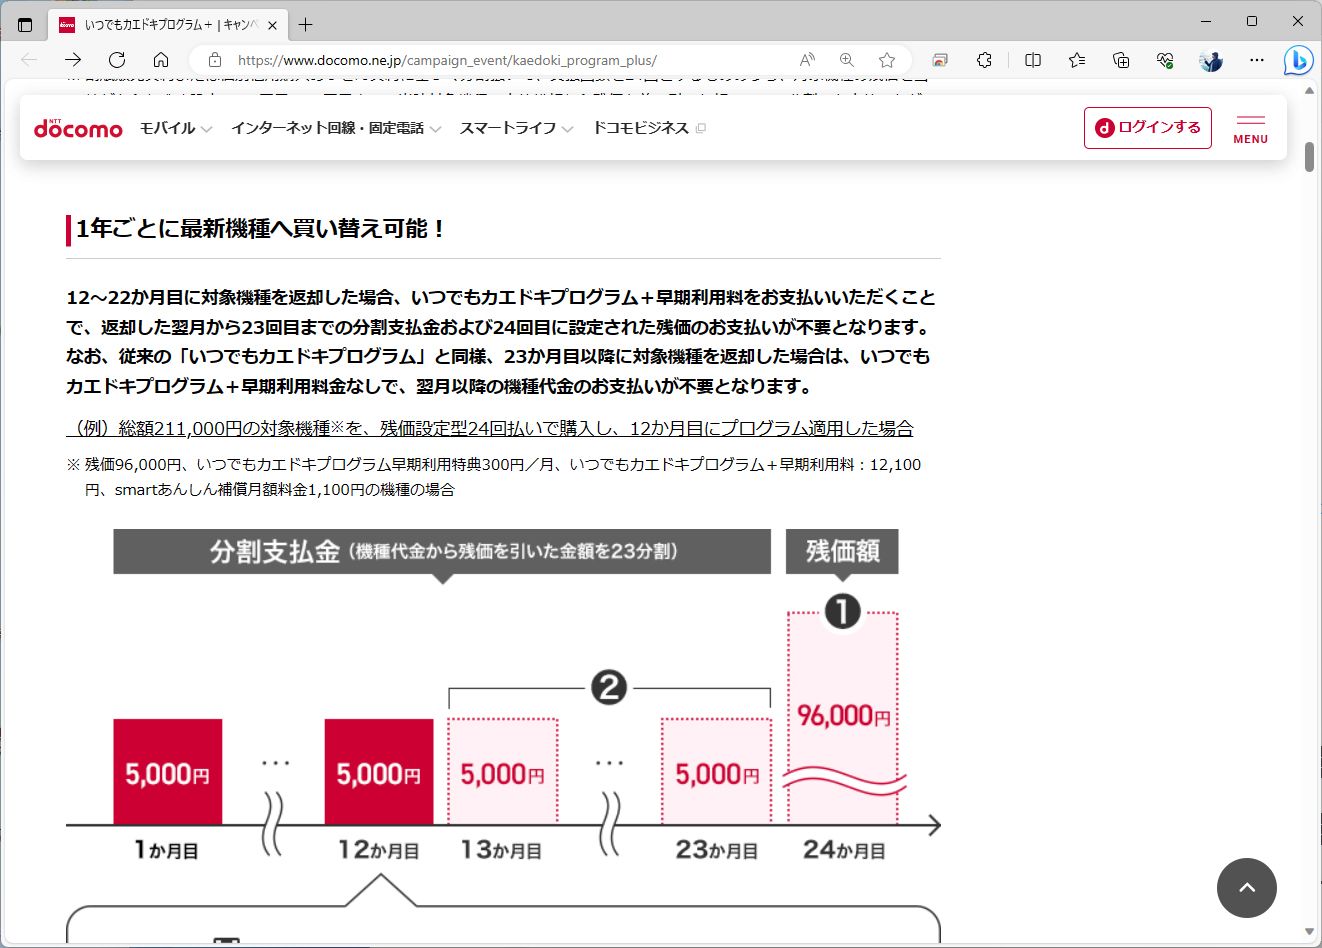Open the Collections panel

[1121, 61]
